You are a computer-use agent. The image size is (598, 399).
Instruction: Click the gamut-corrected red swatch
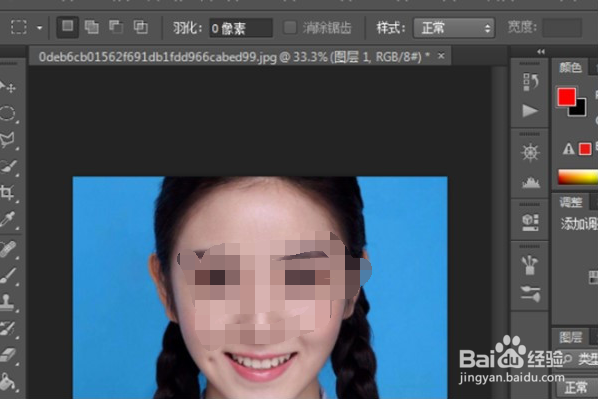[x=585, y=148]
